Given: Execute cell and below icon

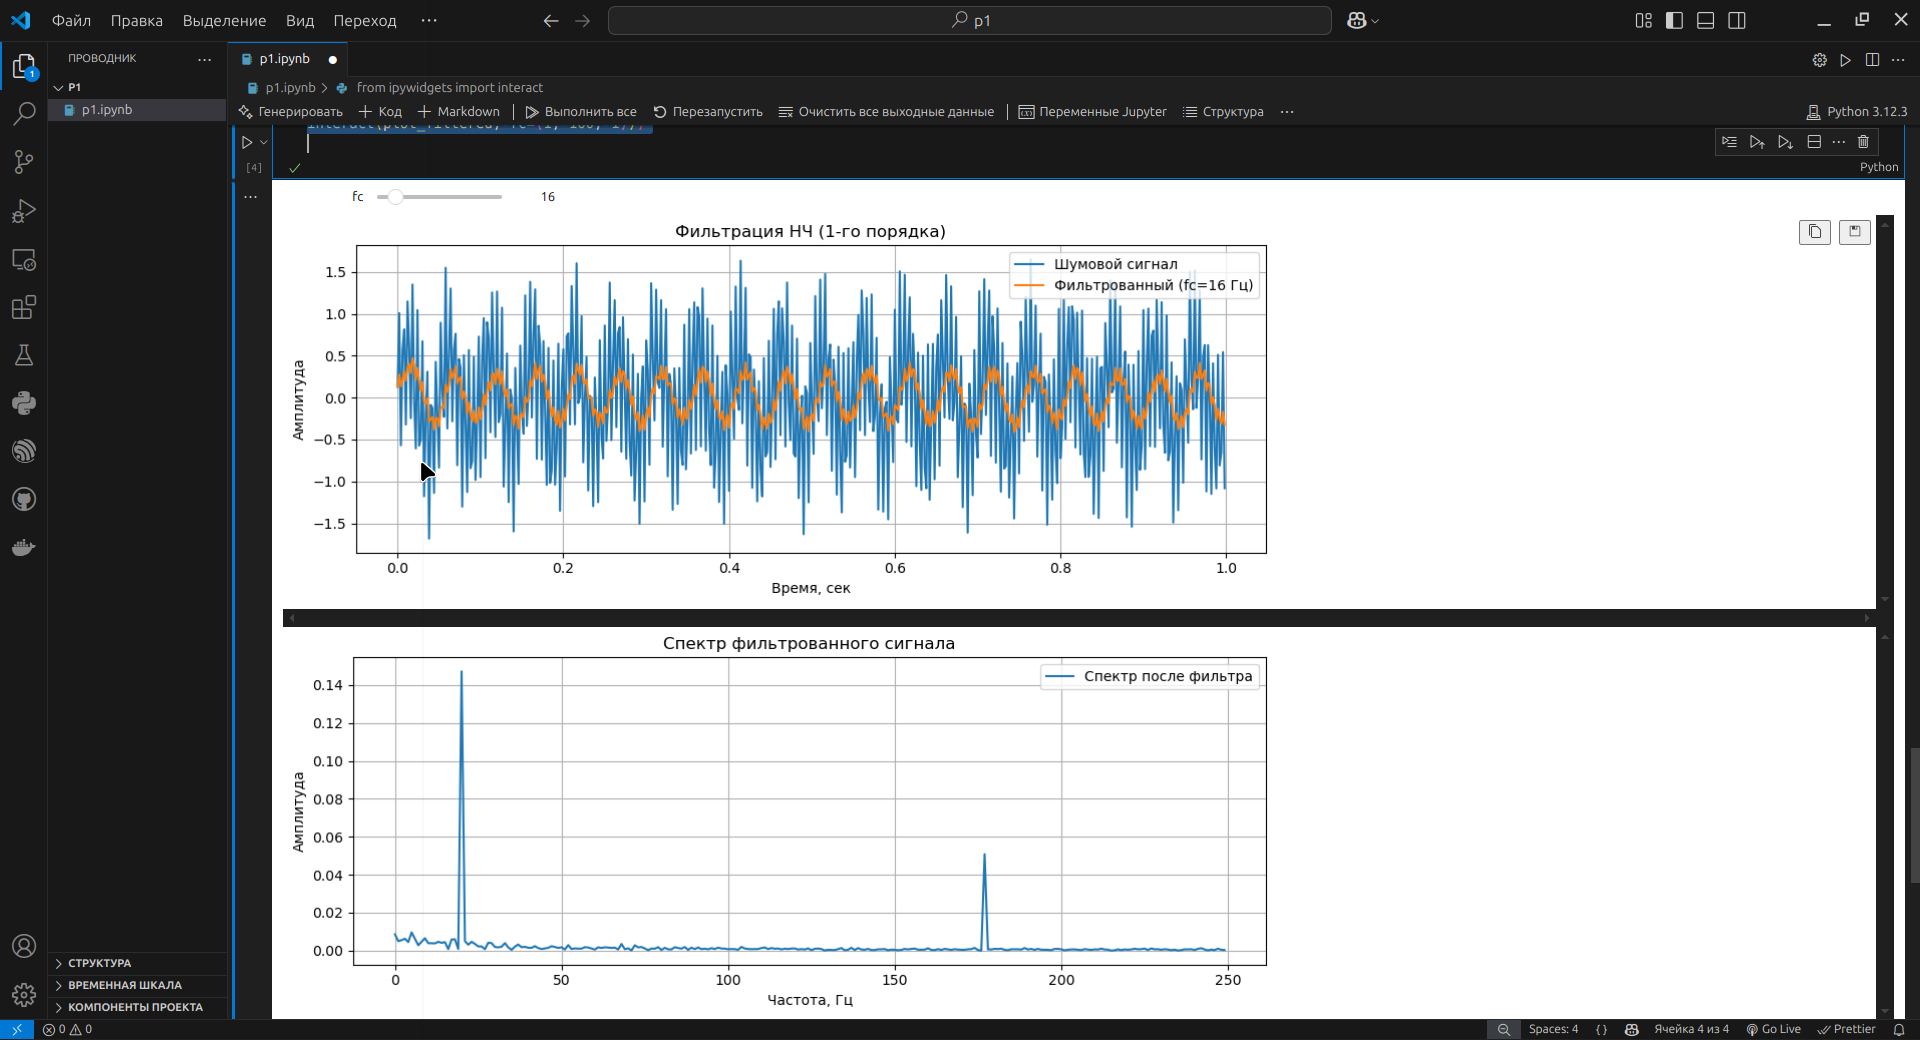Looking at the screenshot, I should 1785,142.
